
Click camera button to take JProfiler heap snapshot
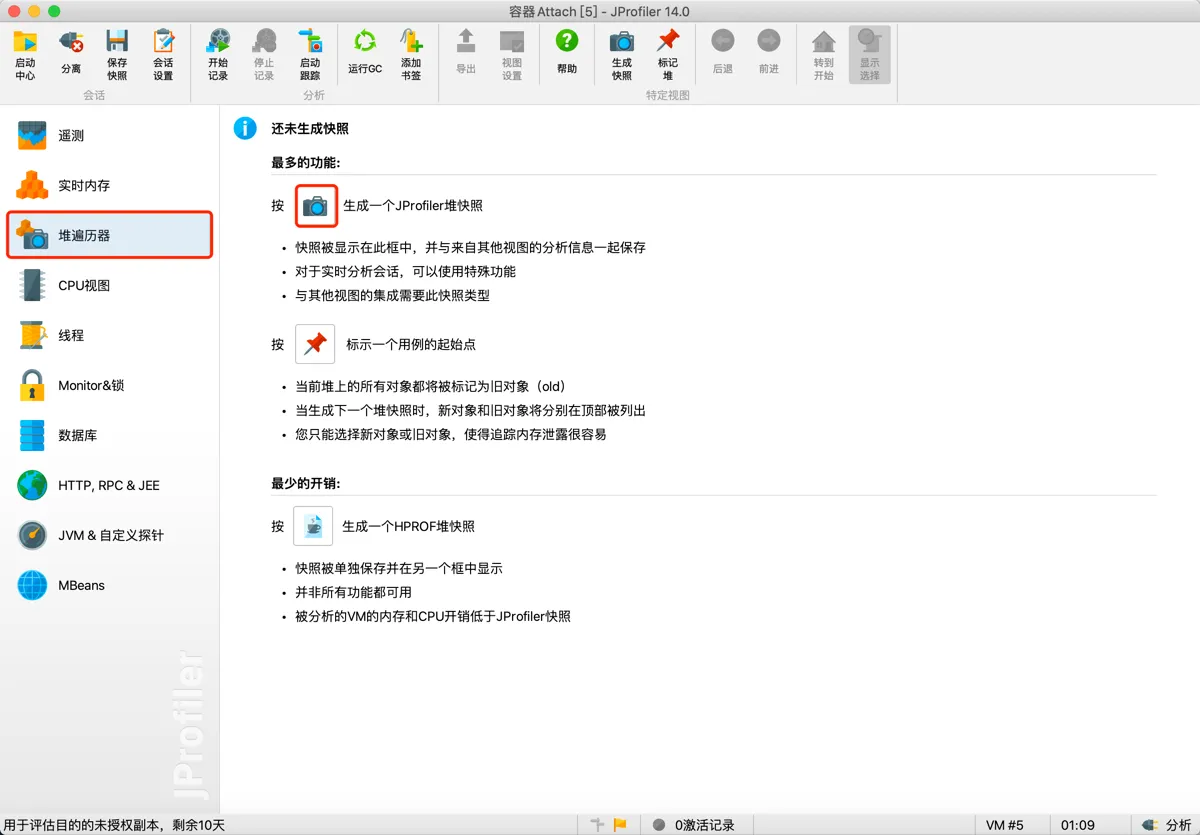coord(316,206)
